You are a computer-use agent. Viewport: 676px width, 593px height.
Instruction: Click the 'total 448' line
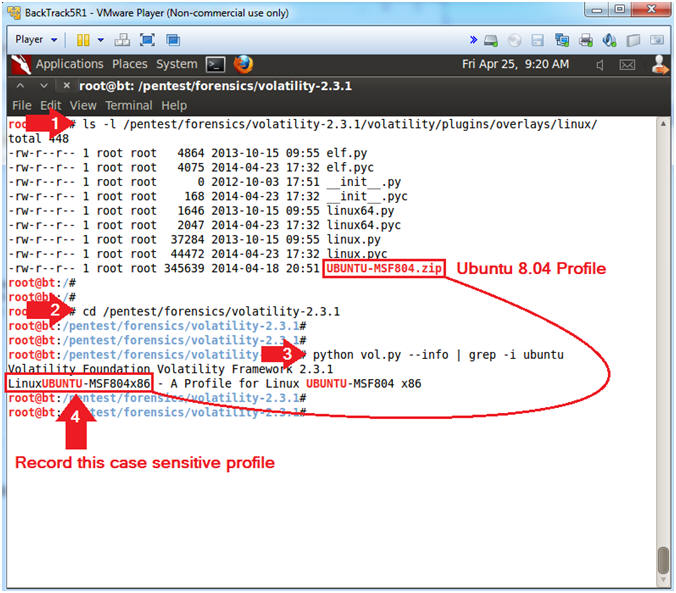tap(38, 139)
